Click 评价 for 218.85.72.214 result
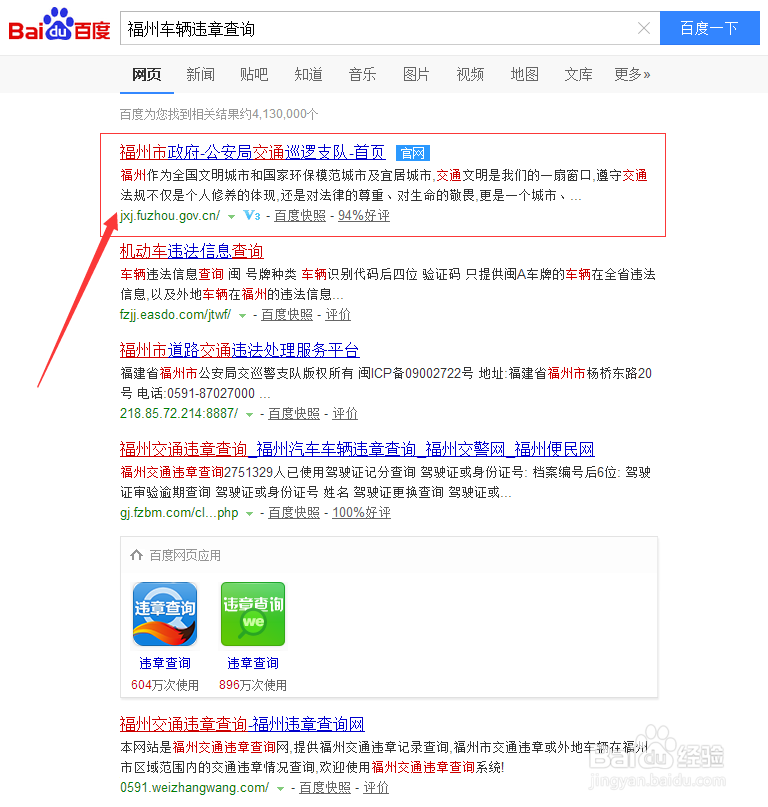 (x=345, y=413)
